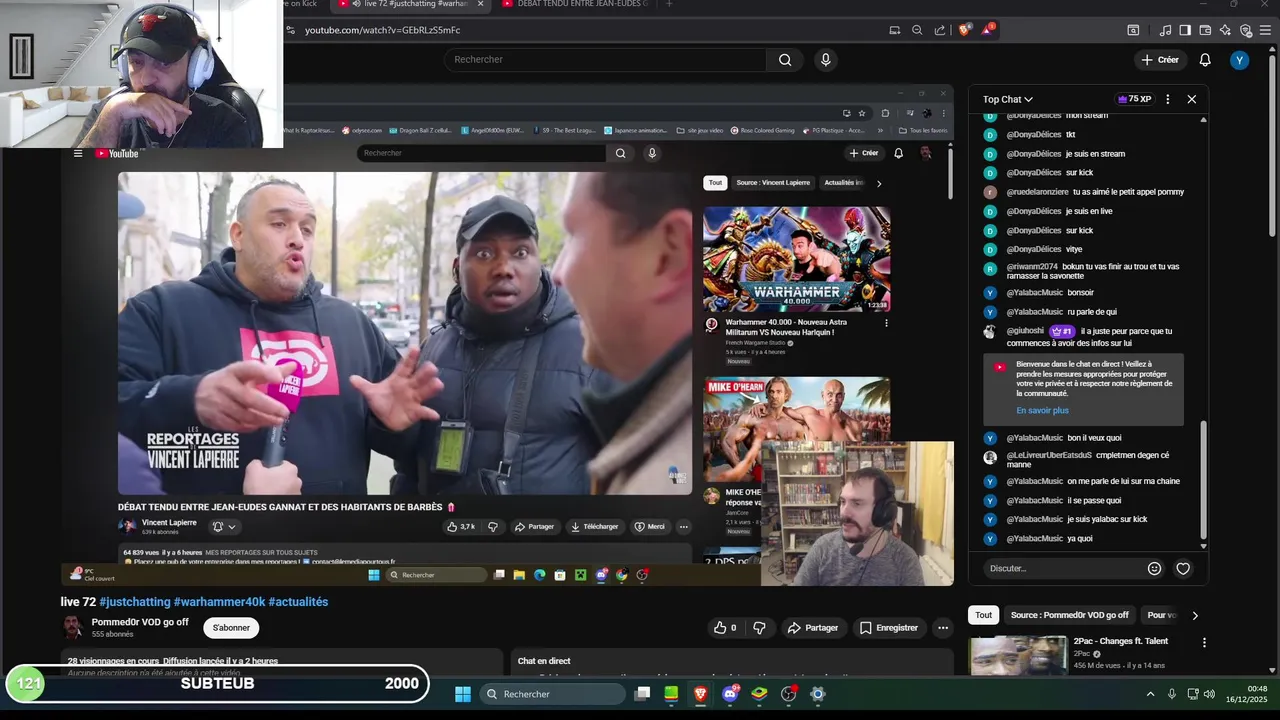Switch to the 'DÉBAT TENDU ENTRE JEAN-EUDES' tab
This screenshot has height=720, width=1280.
575,4
